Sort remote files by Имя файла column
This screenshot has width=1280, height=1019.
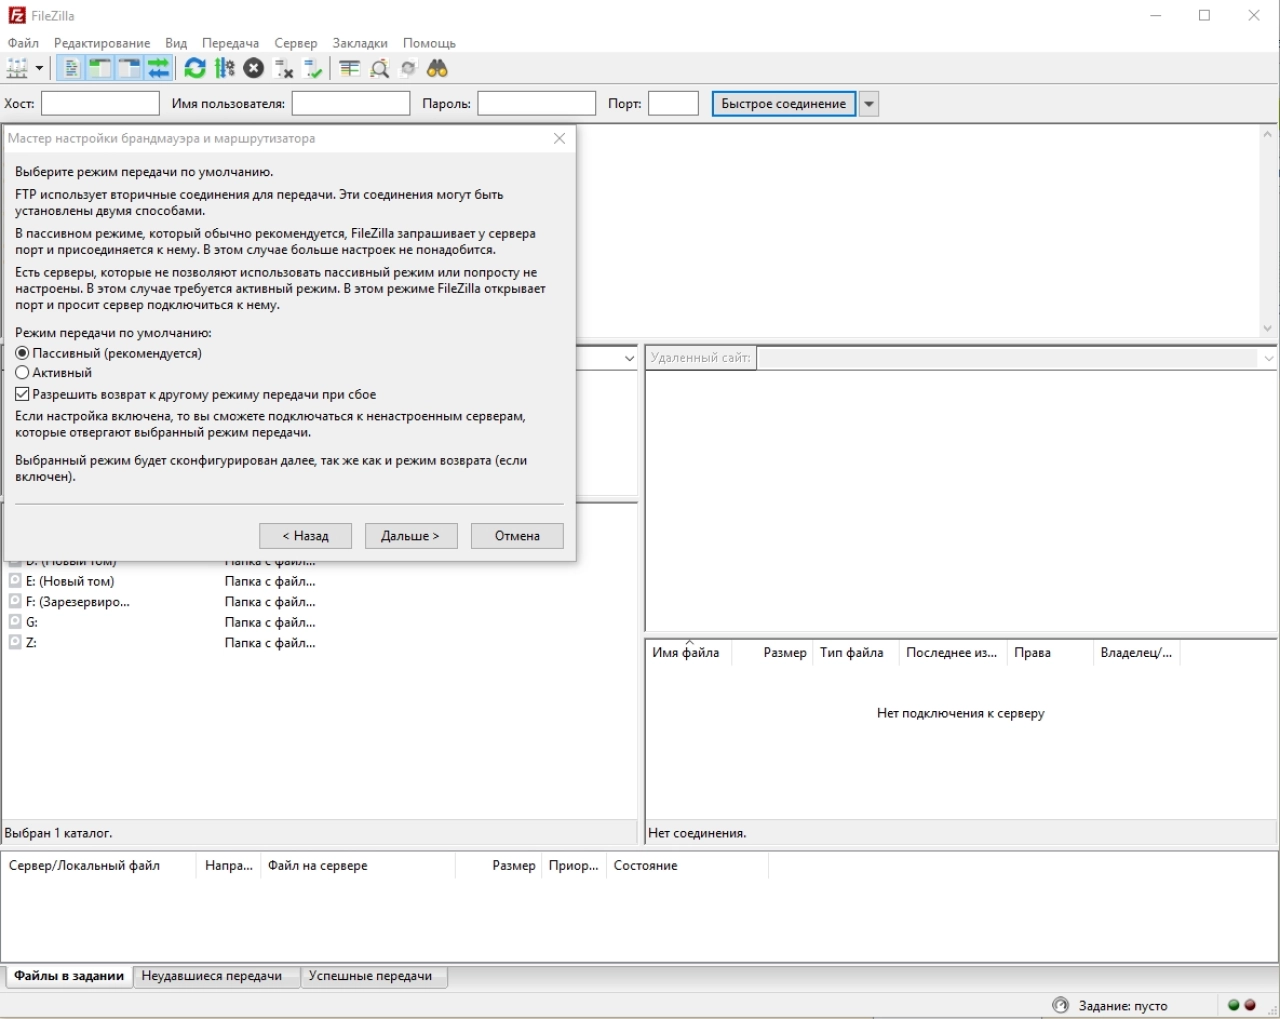tap(689, 653)
